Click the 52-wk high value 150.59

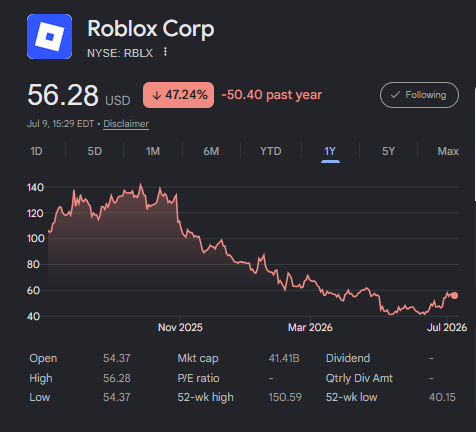(285, 397)
